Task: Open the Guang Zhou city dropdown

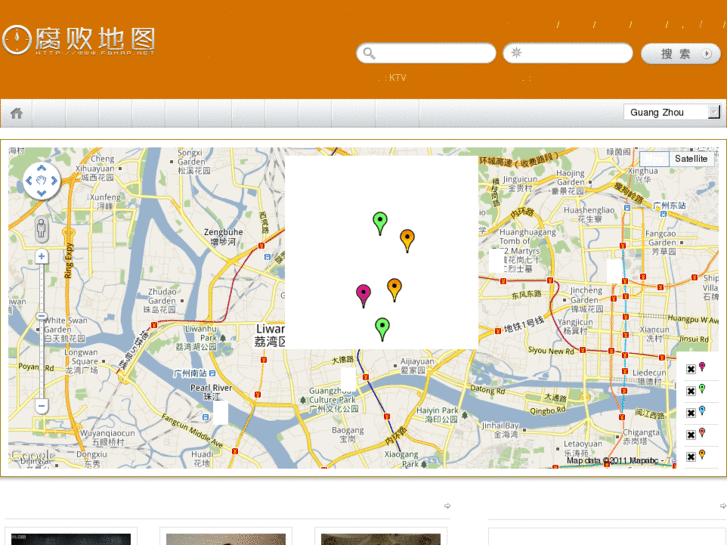Action: click(x=672, y=112)
